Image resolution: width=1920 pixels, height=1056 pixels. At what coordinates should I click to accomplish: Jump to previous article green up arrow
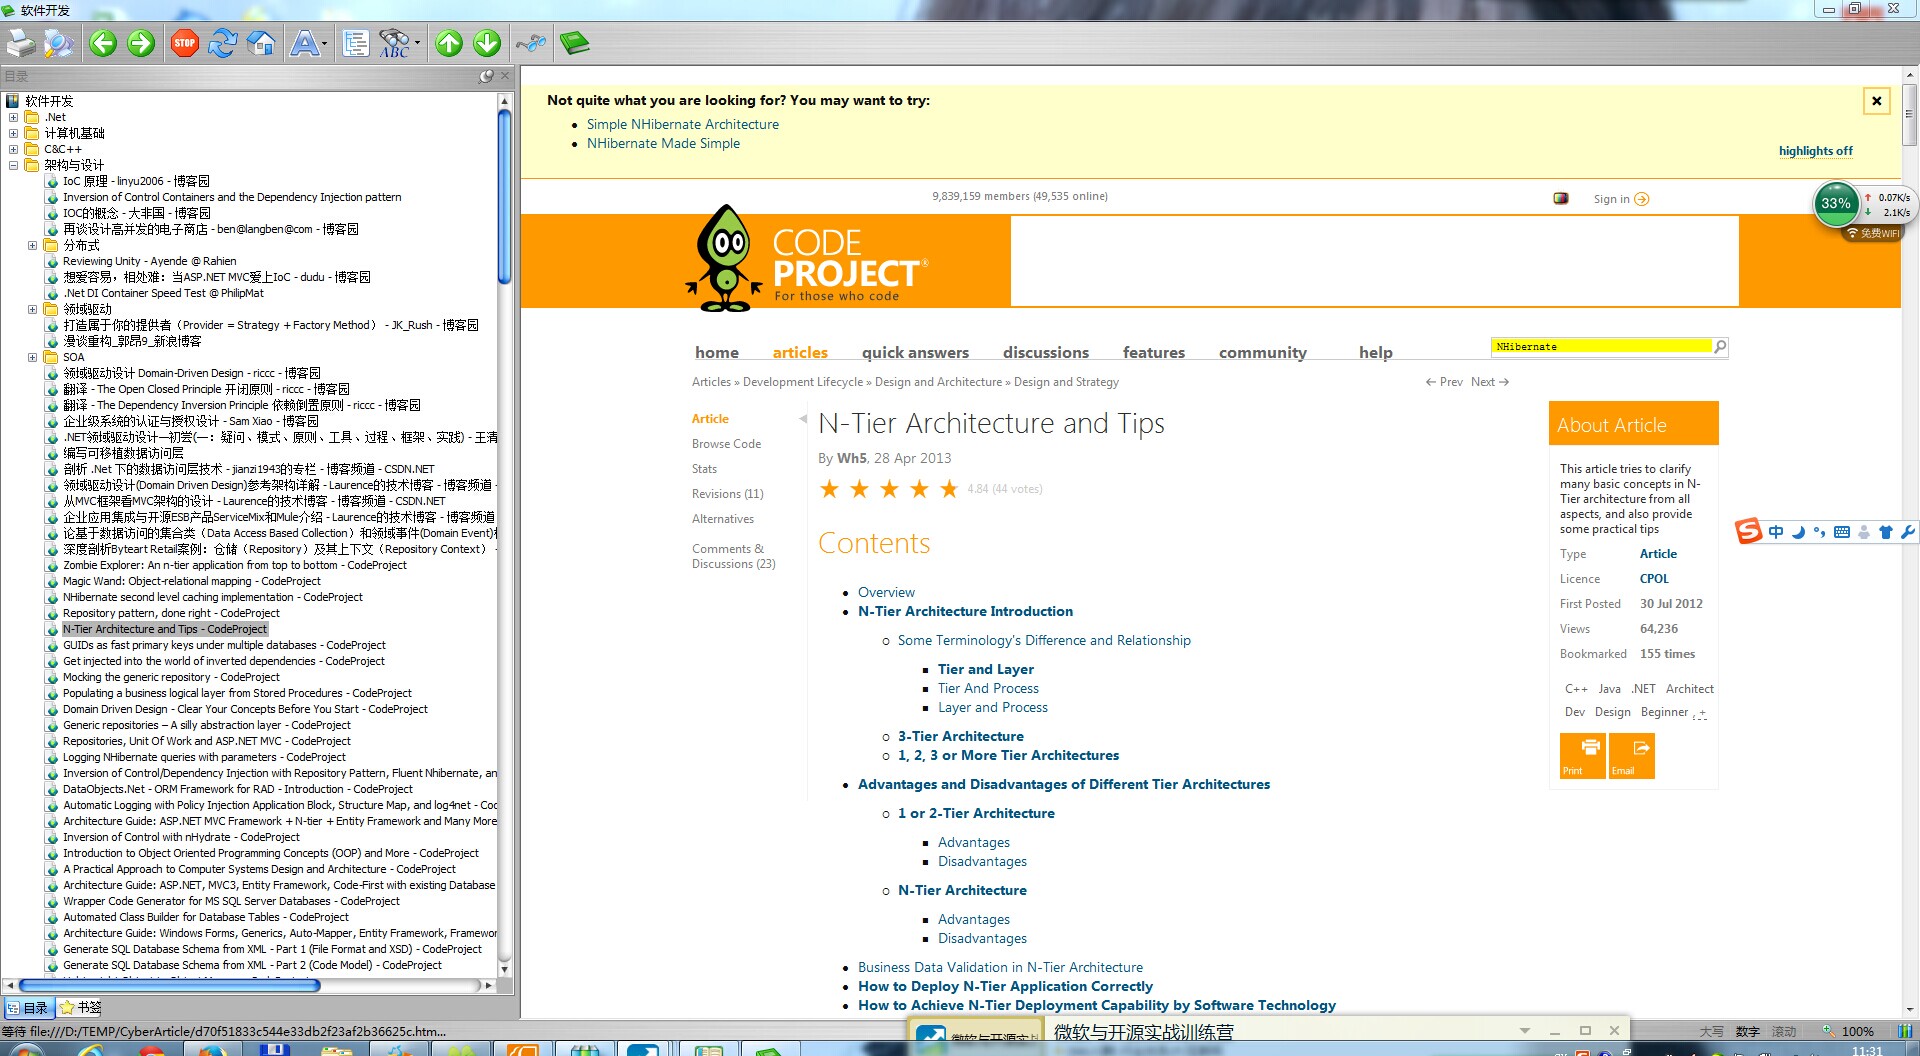pos(449,43)
